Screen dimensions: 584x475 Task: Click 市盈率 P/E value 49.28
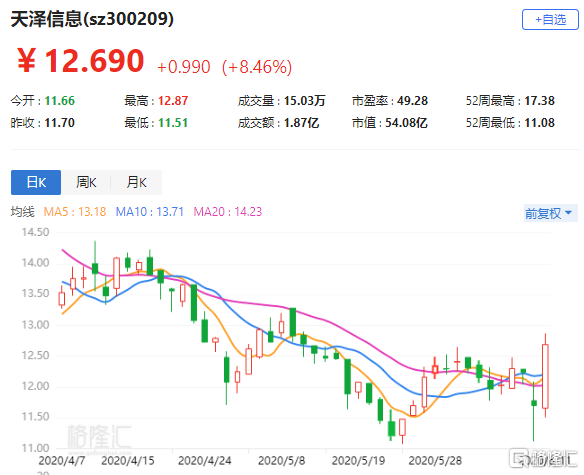(x=412, y=101)
